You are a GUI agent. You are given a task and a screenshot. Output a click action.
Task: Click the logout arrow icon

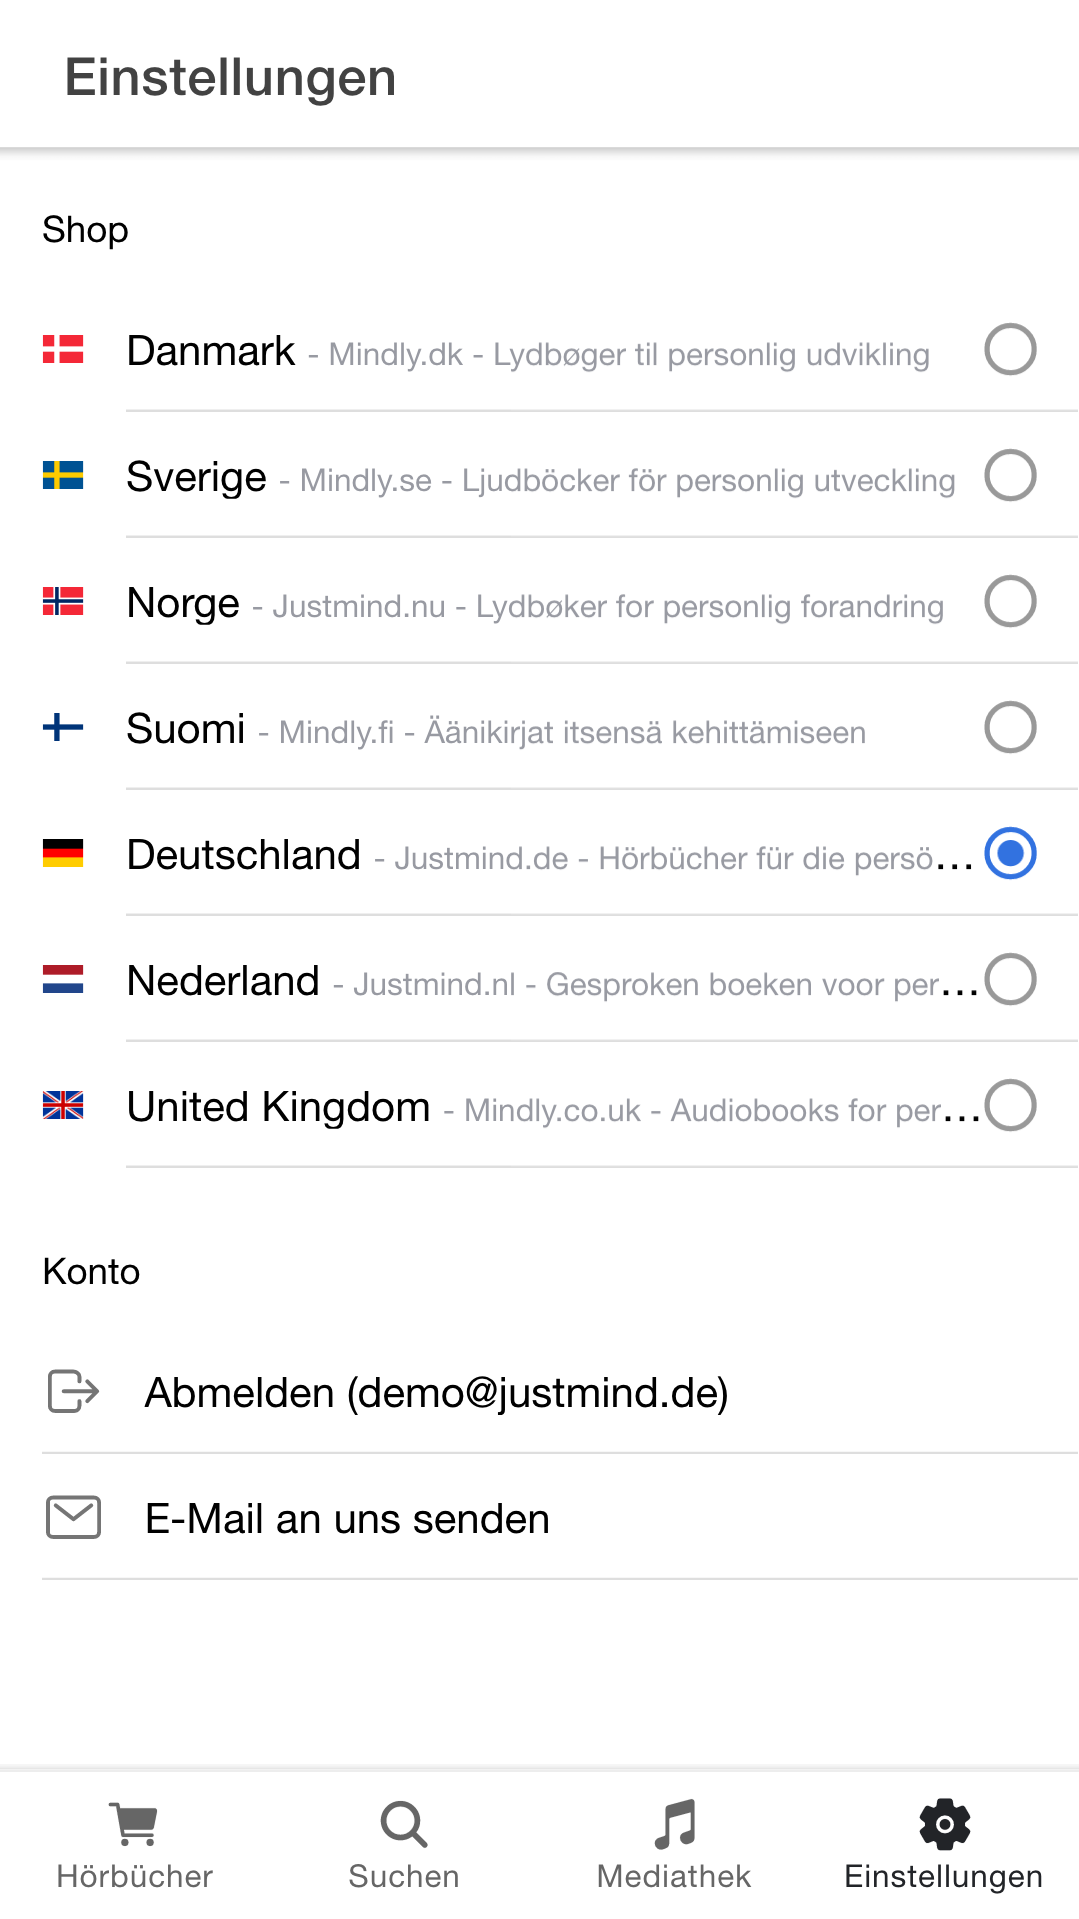pos(73,1391)
